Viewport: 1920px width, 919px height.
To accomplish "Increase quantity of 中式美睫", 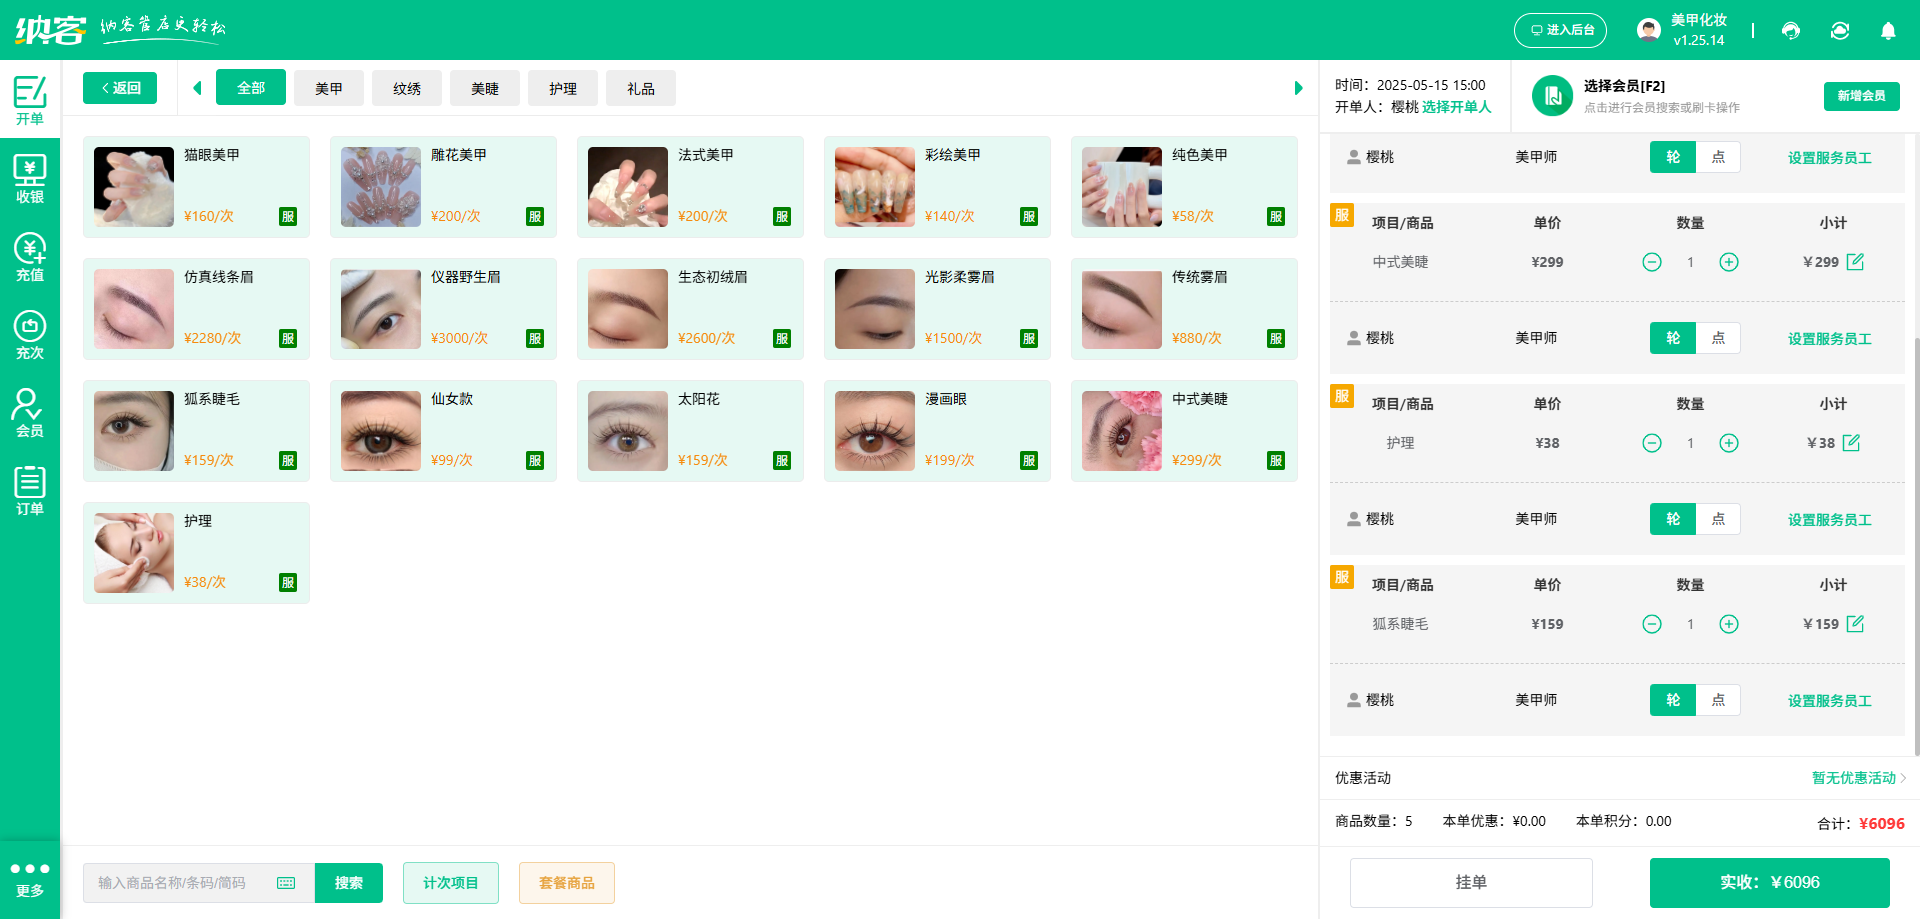I will 1729,262.
